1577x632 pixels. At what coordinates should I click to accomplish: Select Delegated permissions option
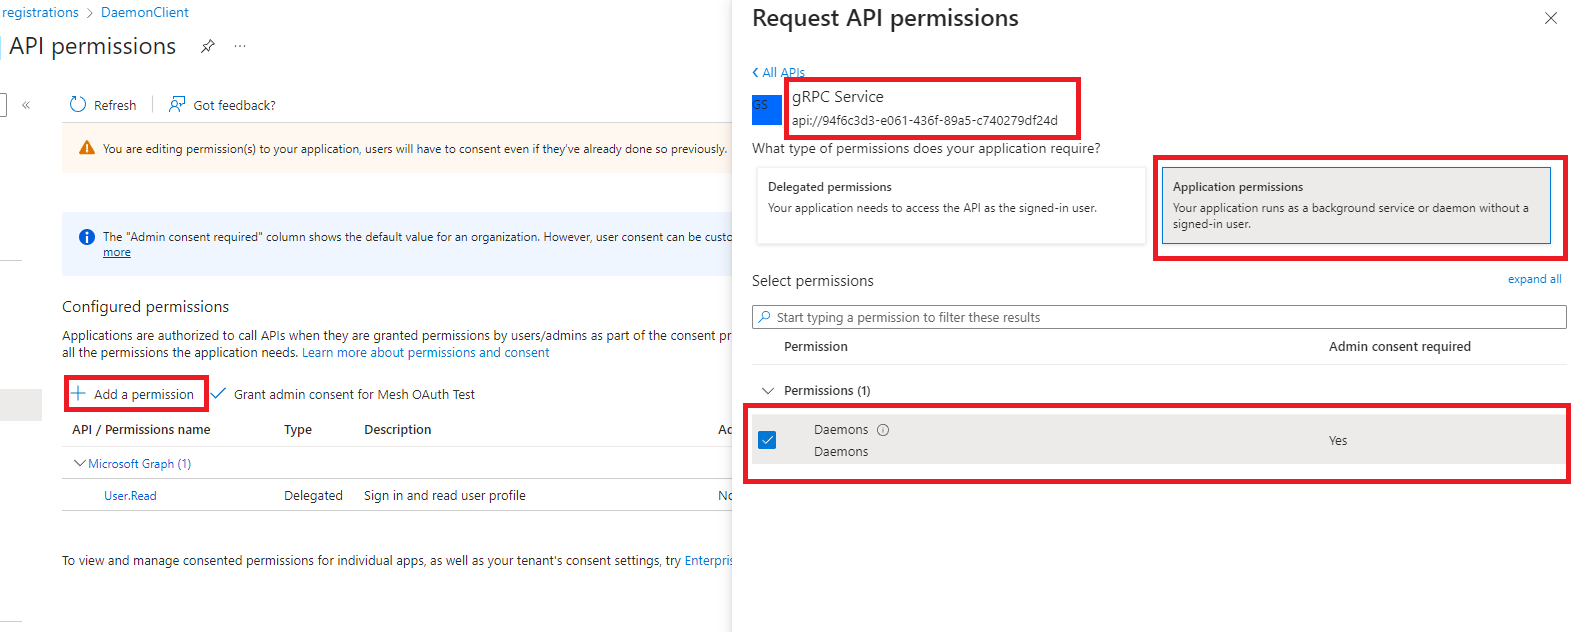point(950,205)
